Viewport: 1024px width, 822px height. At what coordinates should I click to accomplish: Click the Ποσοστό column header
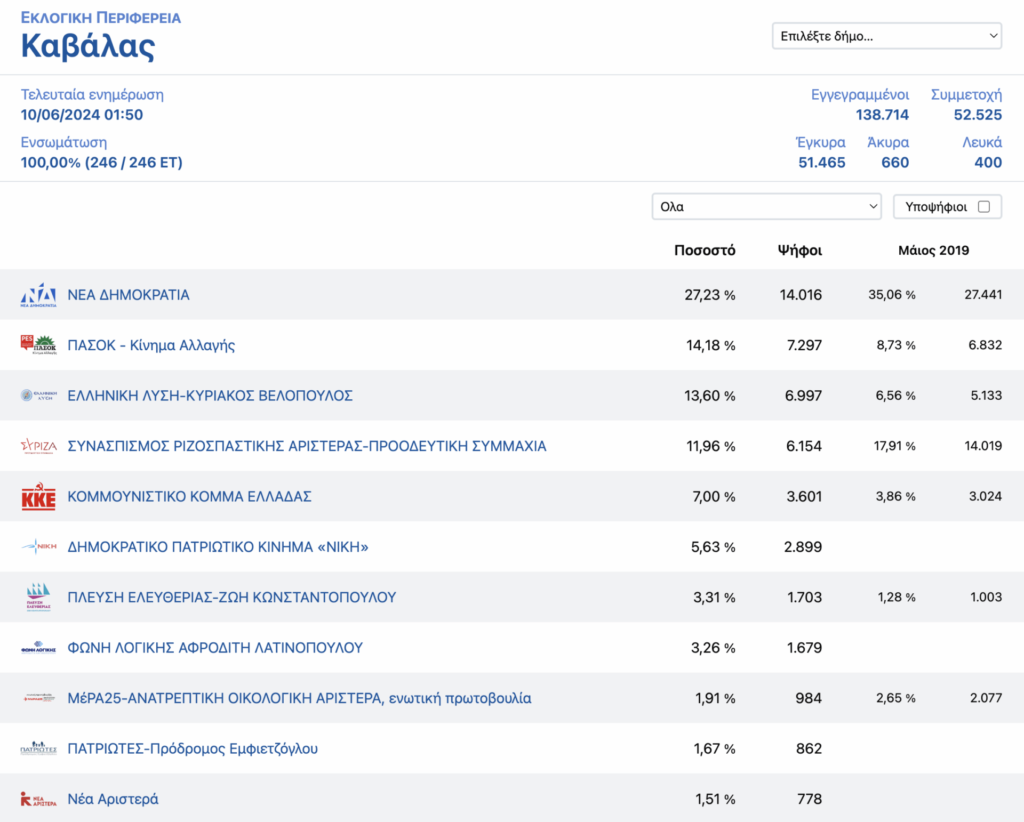[705, 250]
